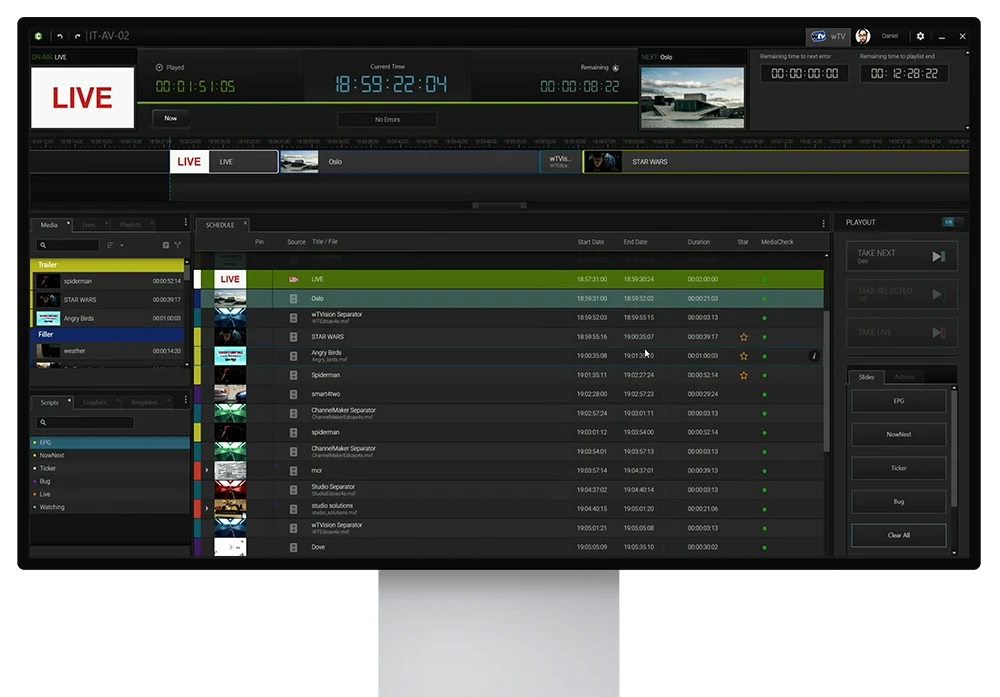Click the magnifier in Scripts search box
The height and width of the screenshot is (697, 1000).
(43, 422)
